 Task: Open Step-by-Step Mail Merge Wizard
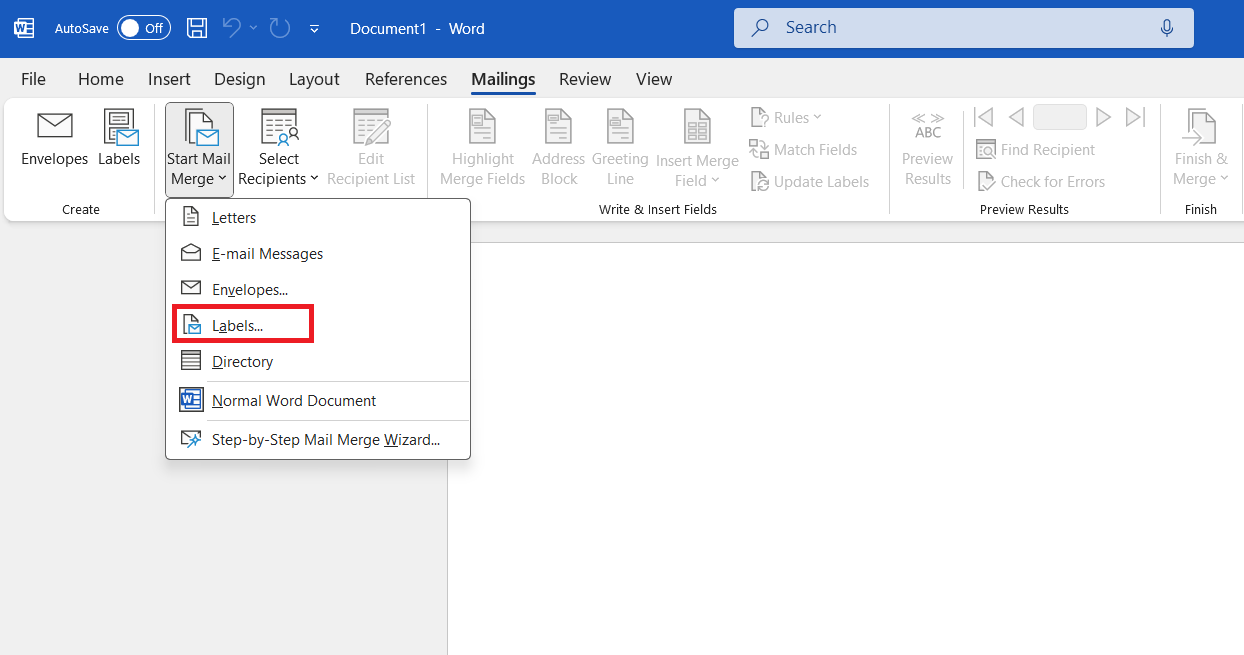pos(318,440)
